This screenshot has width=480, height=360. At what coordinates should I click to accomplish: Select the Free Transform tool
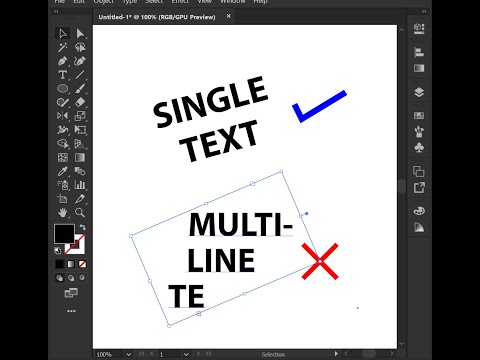[x=80, y=130]
